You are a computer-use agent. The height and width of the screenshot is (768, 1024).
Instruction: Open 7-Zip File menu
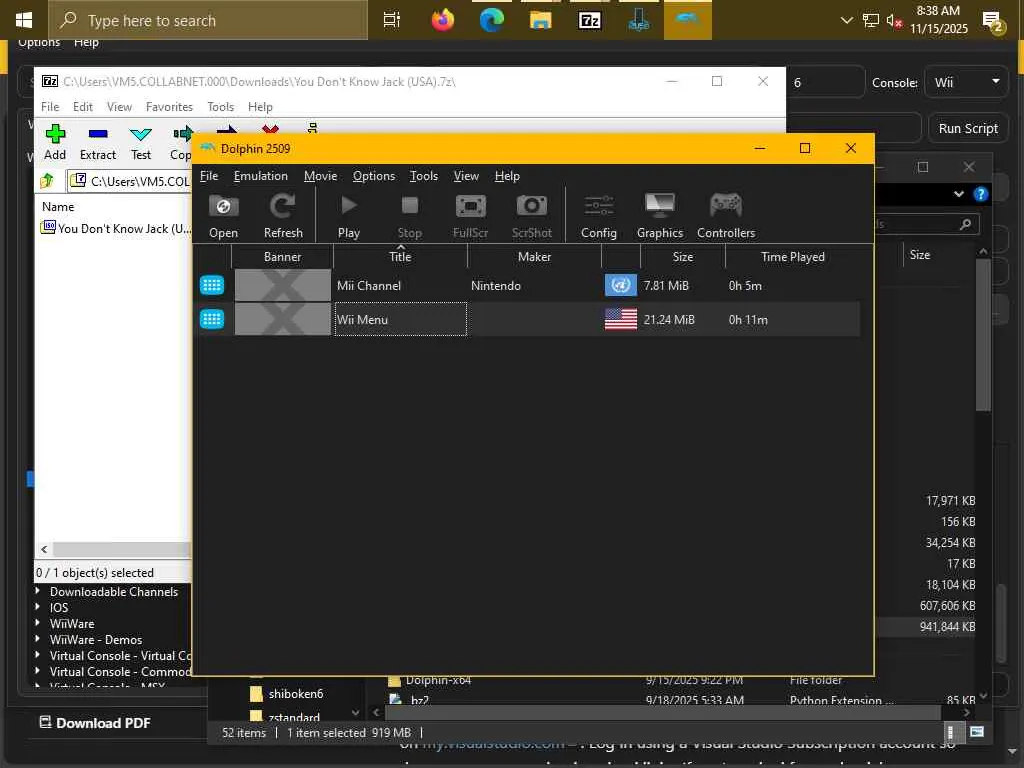tap(50, 106)
